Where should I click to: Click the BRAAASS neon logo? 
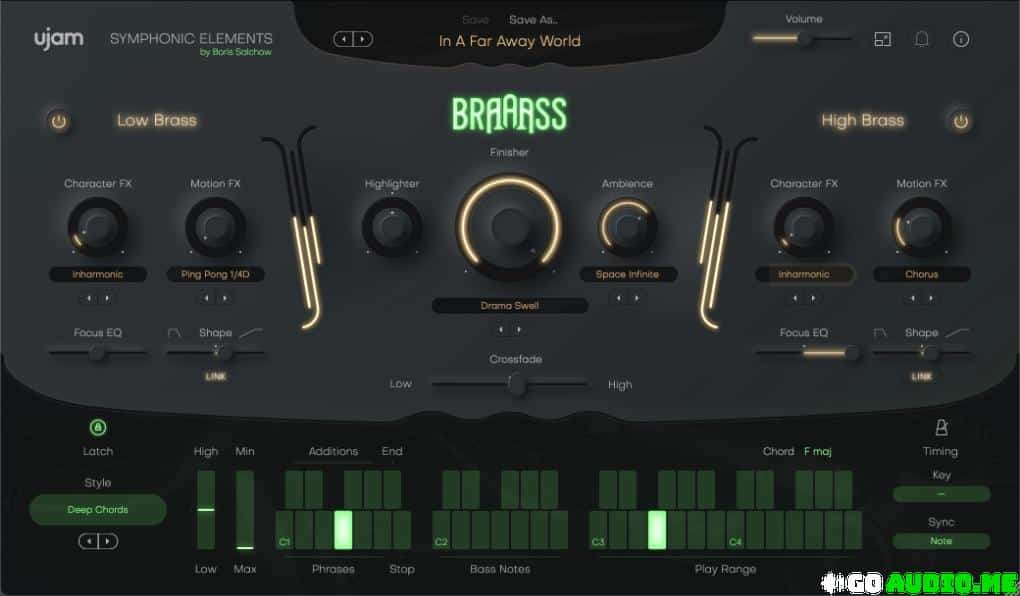(x=509, y=115)
